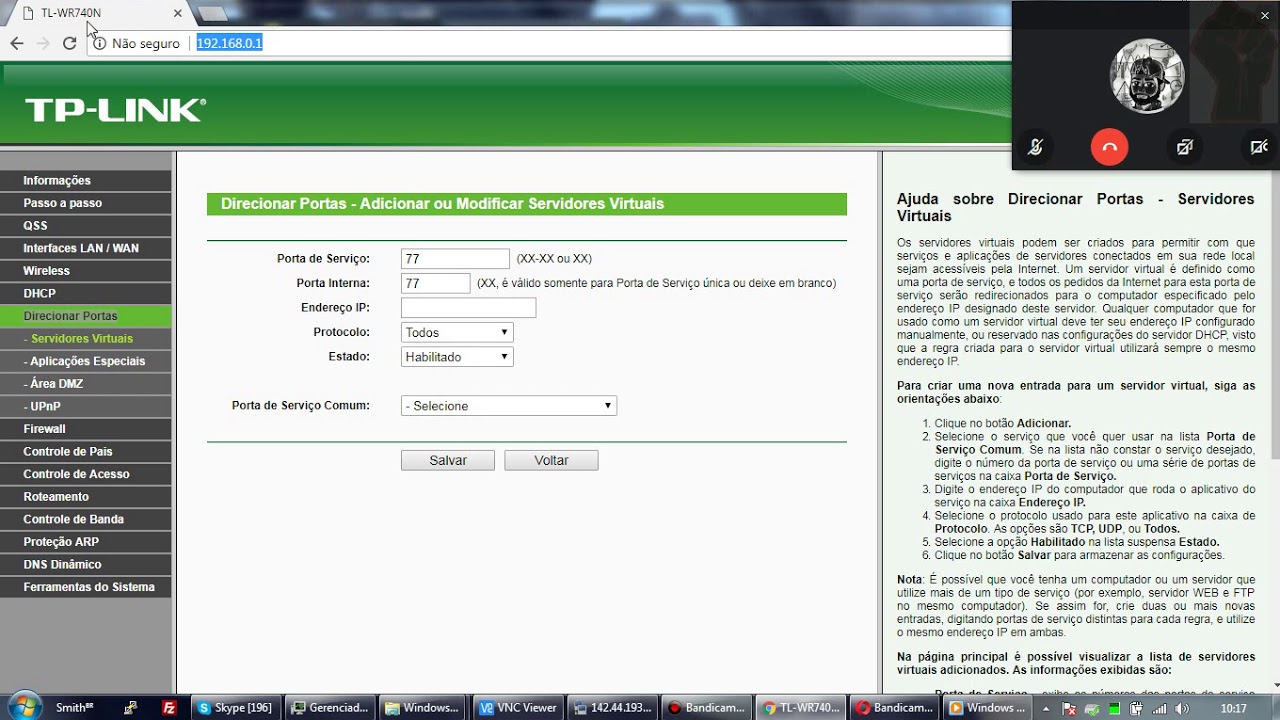Open the Estado dropdown

point(457,356)
